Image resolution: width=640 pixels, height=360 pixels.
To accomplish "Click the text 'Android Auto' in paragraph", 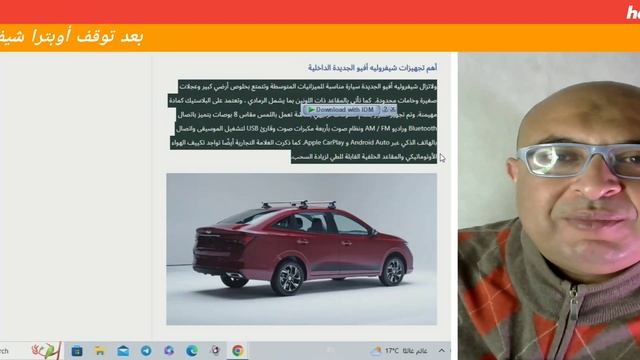I will click(370, 142).
